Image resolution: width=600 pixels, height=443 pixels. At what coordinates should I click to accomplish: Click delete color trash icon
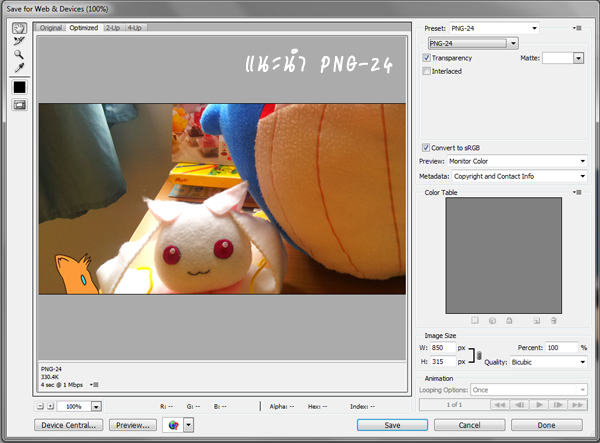pos(553,321)
